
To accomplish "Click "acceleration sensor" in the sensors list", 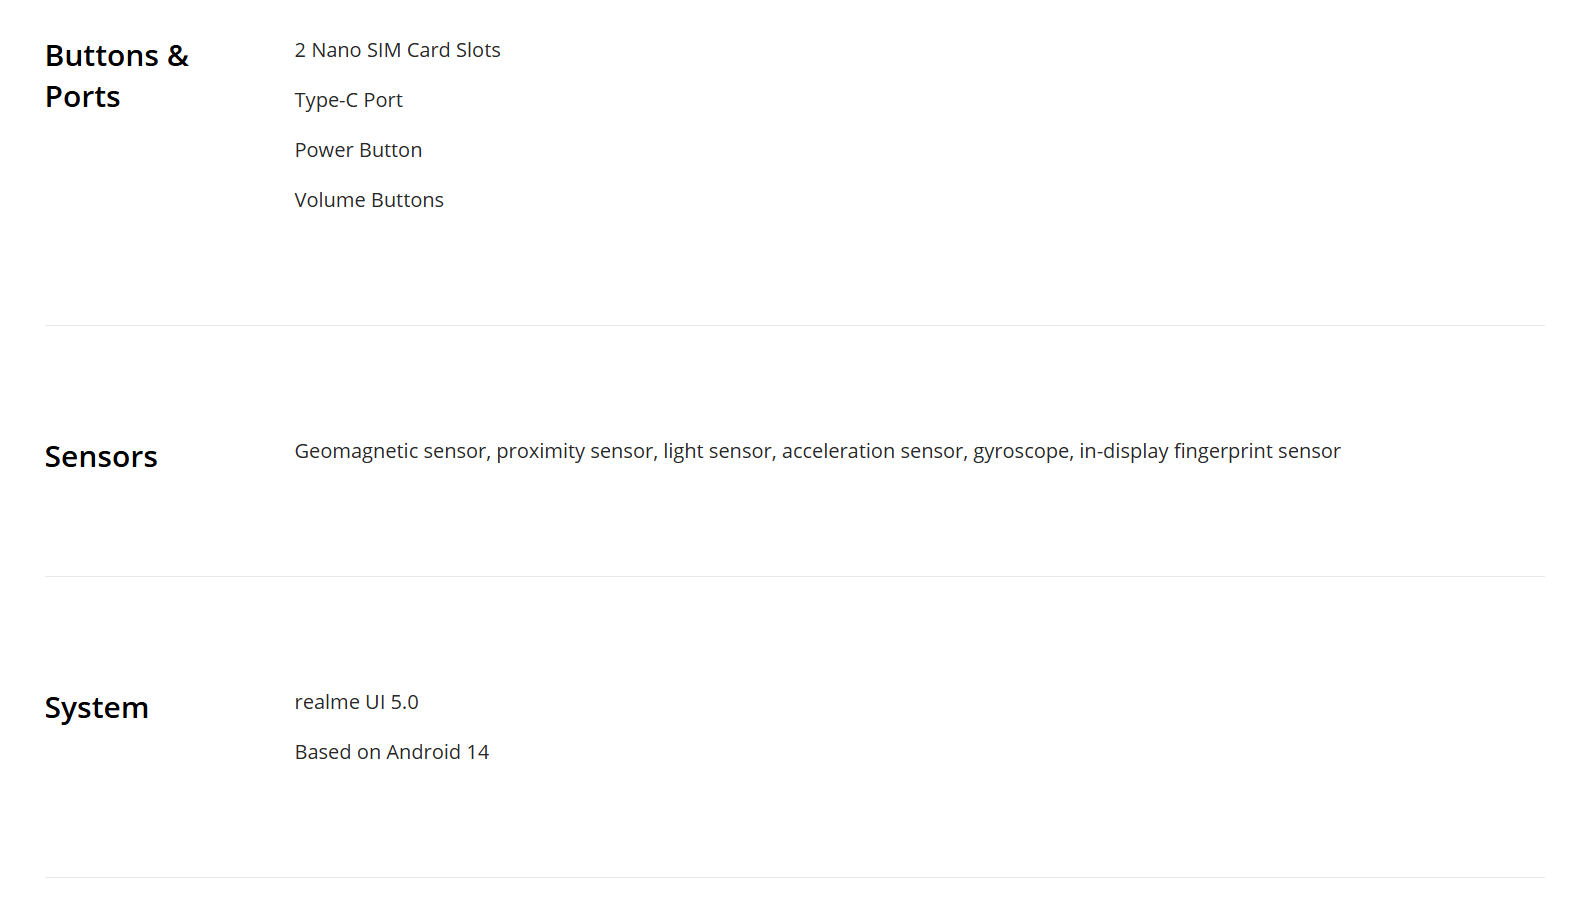I will coord(873,451).
